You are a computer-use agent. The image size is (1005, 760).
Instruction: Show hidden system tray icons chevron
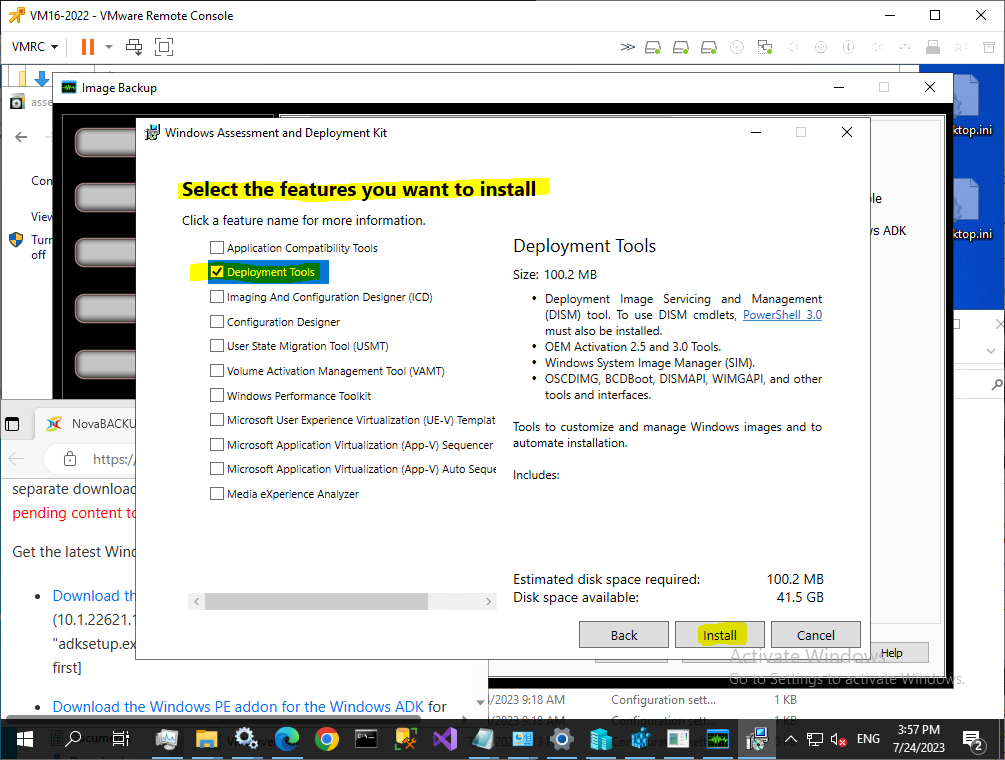[791, 739]
